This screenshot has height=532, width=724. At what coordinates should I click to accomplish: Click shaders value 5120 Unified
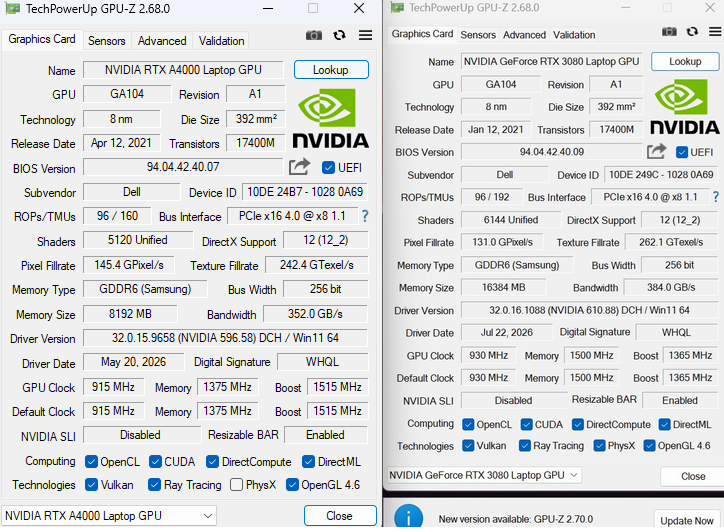pos(138,240)
